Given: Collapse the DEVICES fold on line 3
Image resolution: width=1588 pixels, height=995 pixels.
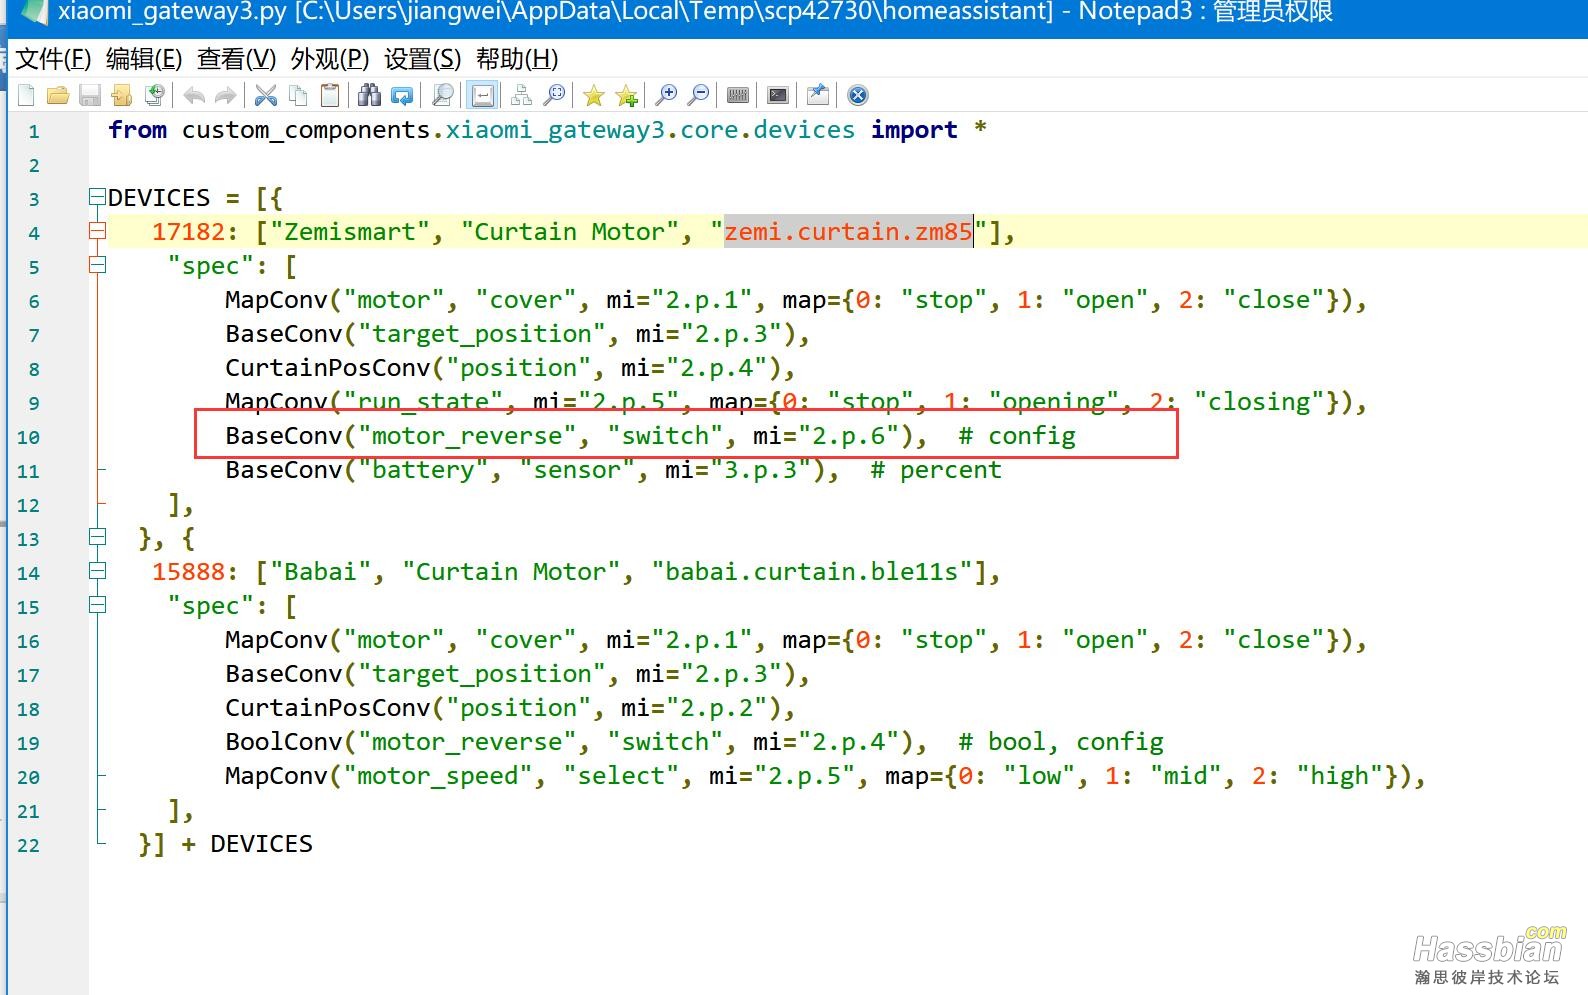Looking at the screenshot, I should tap(97, 197).
